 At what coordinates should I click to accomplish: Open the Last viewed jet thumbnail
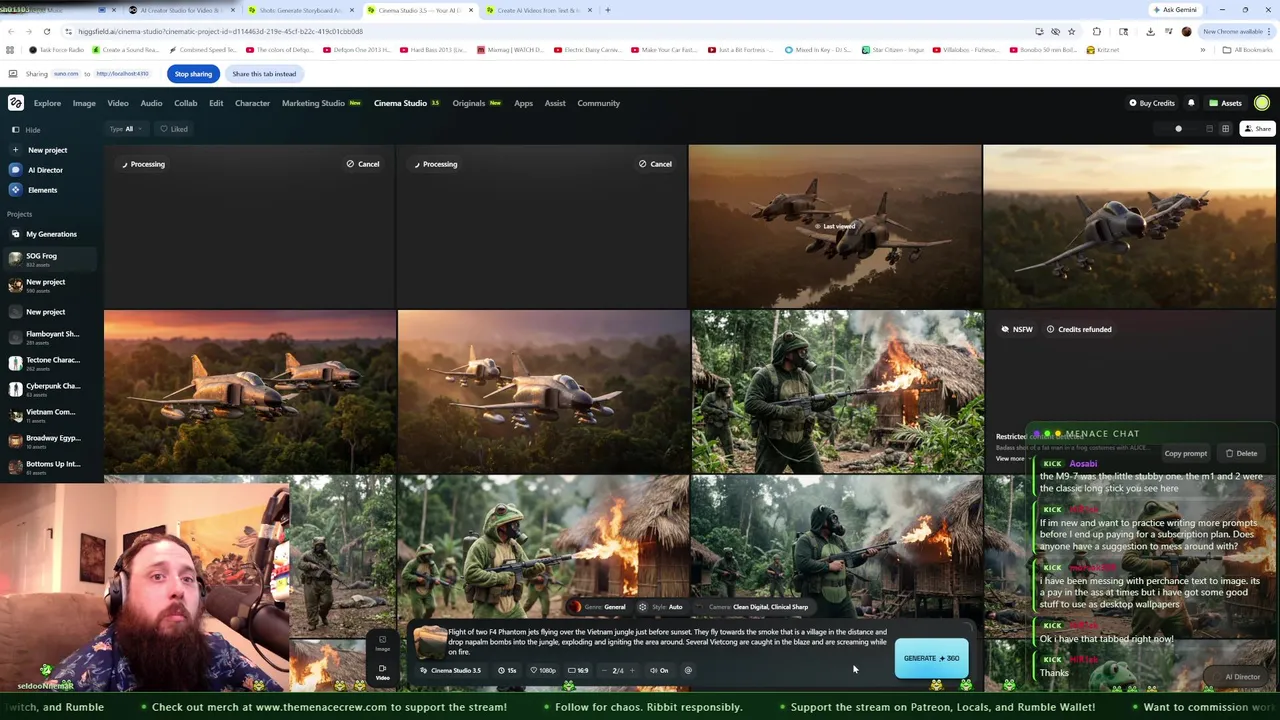(834, 226)
